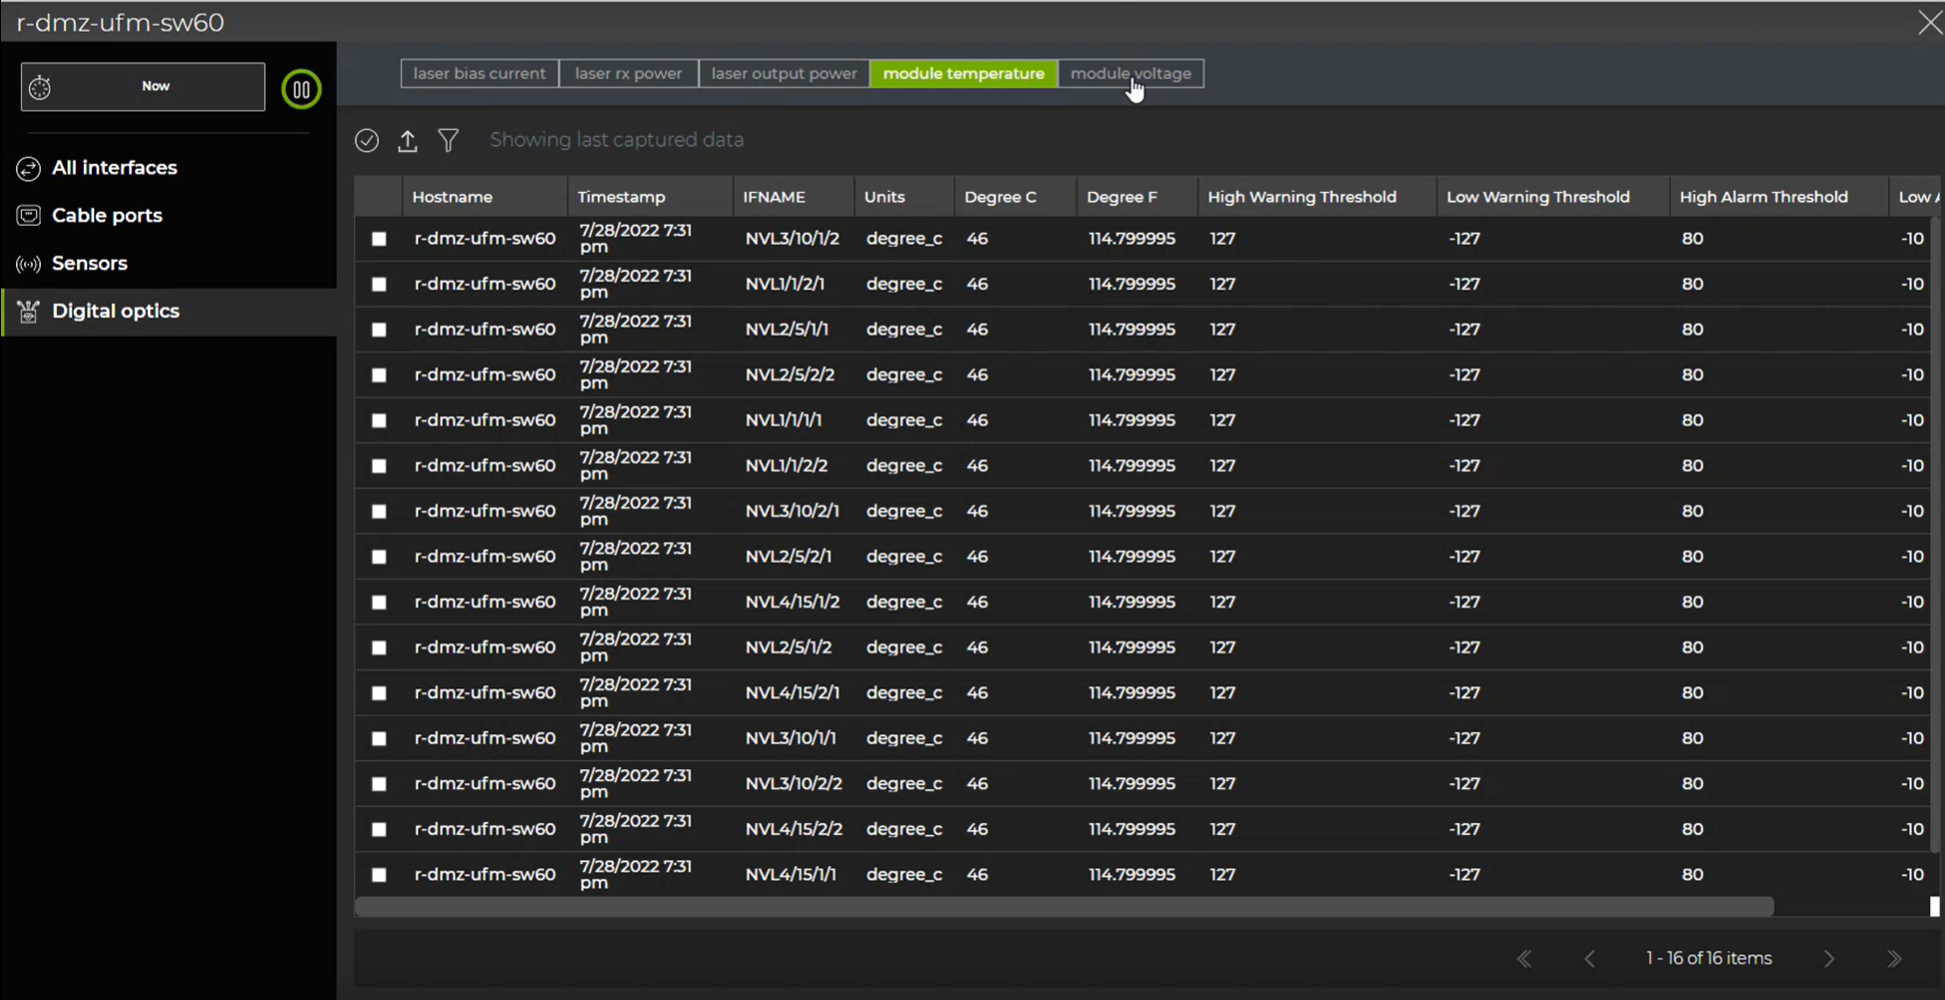1945x1000 pixels.
Task: Click the horizontal table scrollbar
Action: pos(1064,907)
